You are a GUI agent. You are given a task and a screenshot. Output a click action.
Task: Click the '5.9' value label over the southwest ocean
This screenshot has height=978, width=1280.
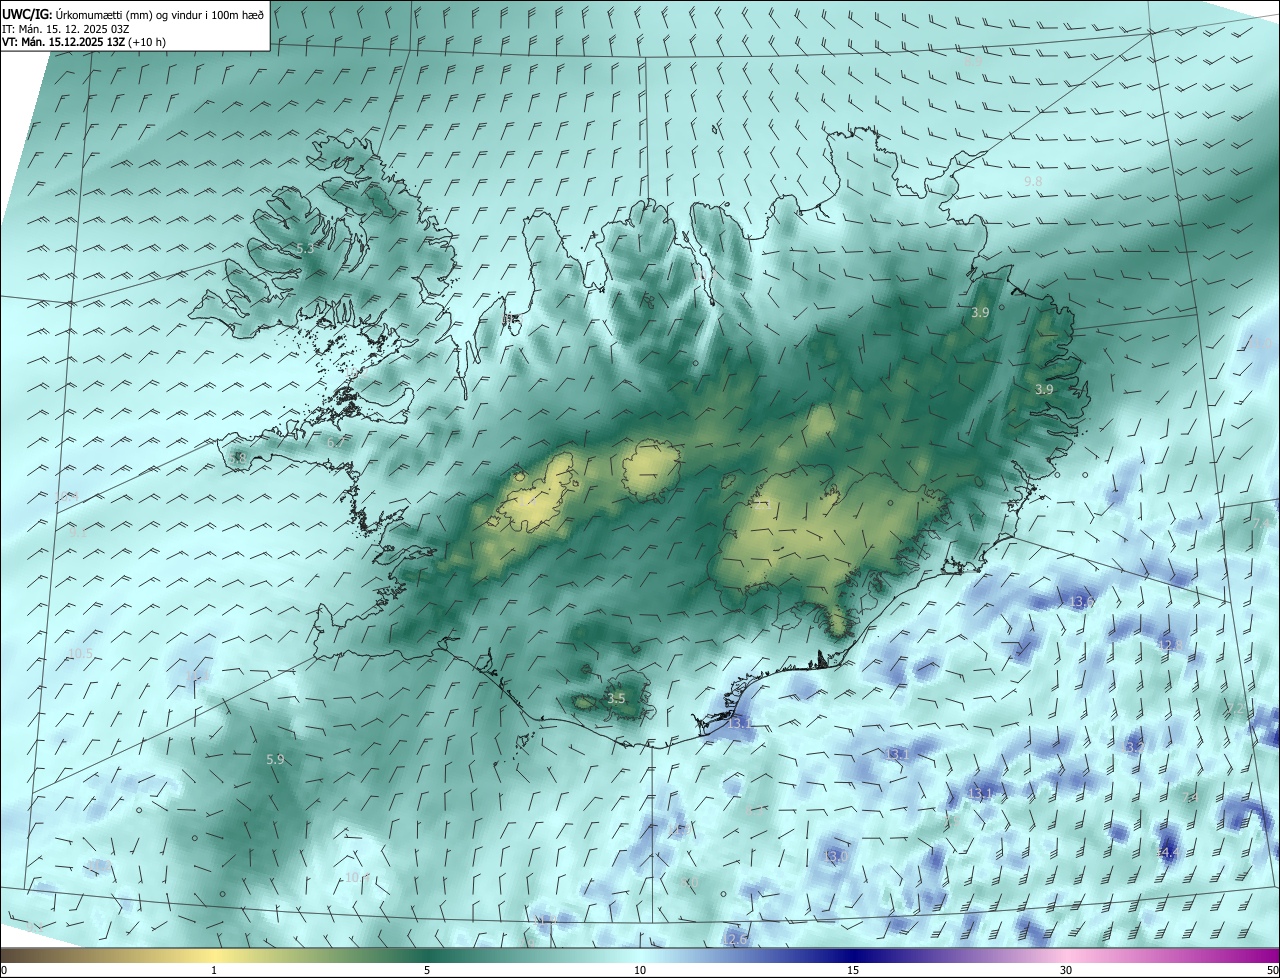(x=275, y=760)
